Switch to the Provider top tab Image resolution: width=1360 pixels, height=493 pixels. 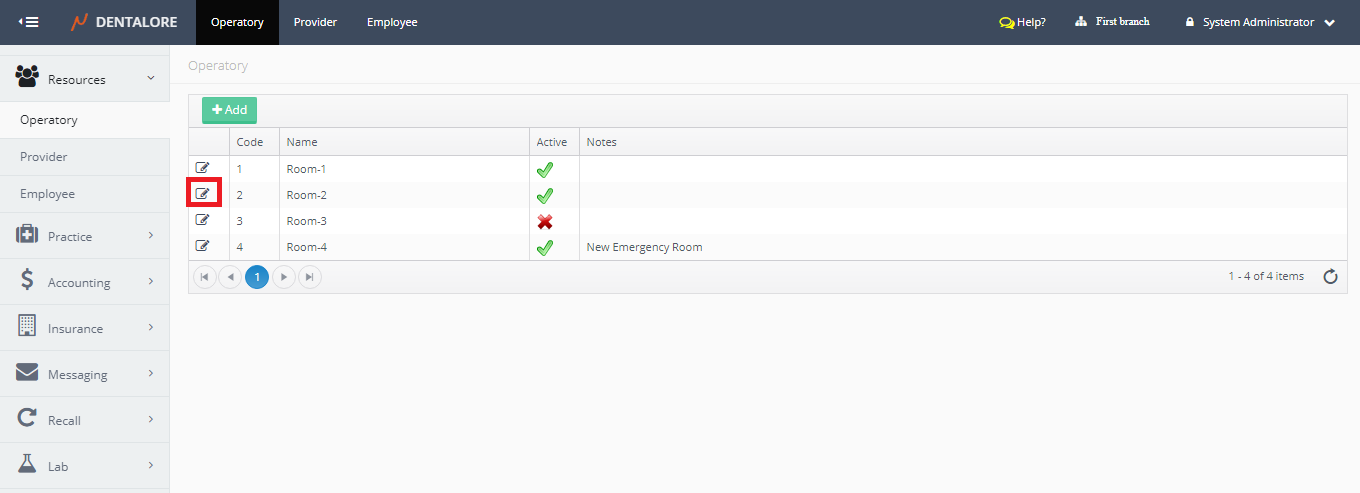coord(315,22)
